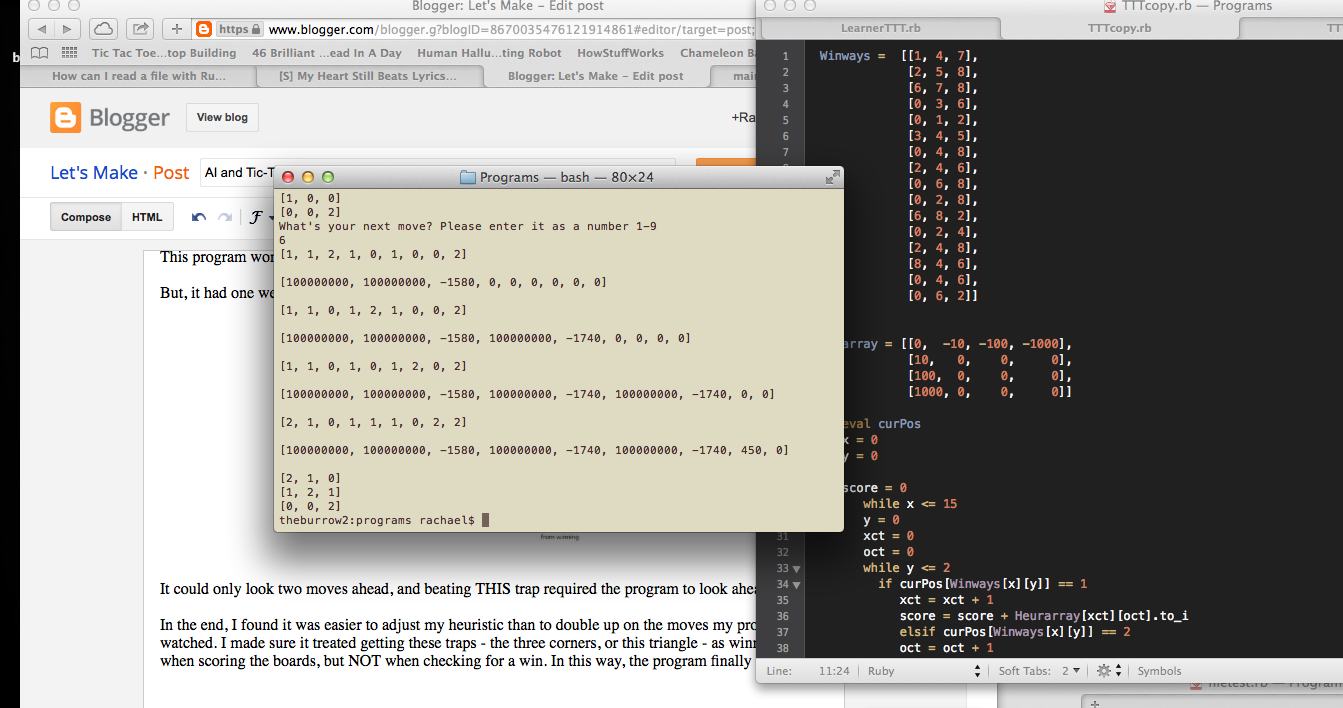The image size is (1343, 708).
Task: Add bookmark with the plus button
Action: click(x=177, y=29)
